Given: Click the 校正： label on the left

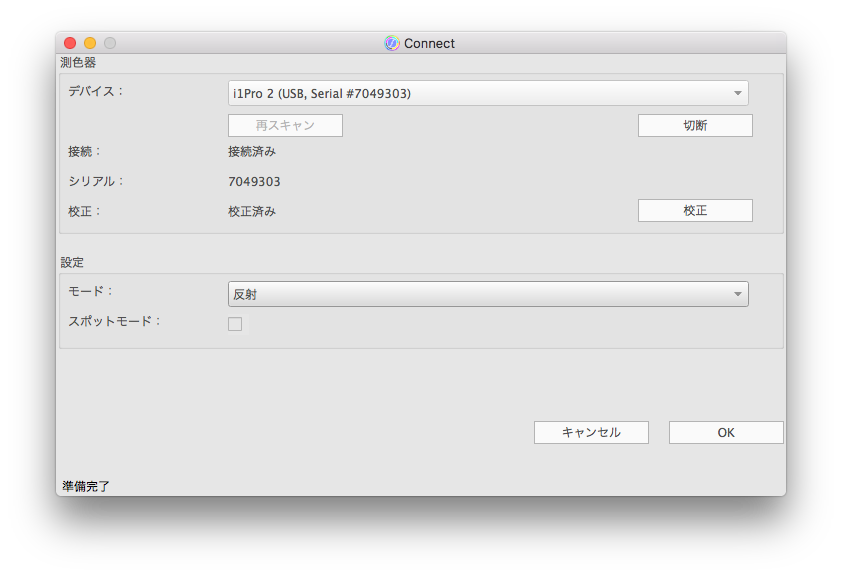Looking at the screenshot, I should [x=84, y=212].
